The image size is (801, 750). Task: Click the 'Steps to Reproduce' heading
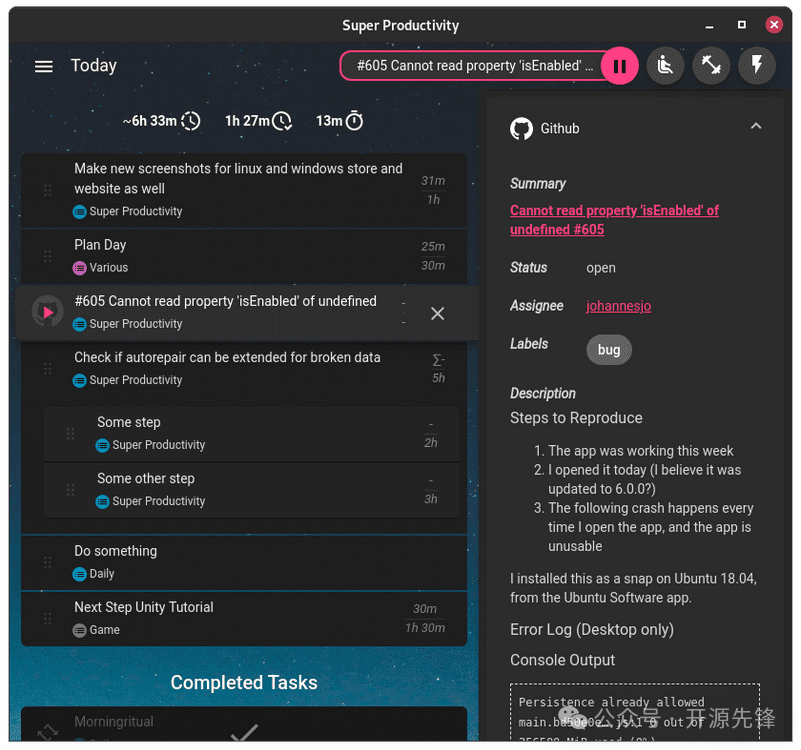point(576,418)
